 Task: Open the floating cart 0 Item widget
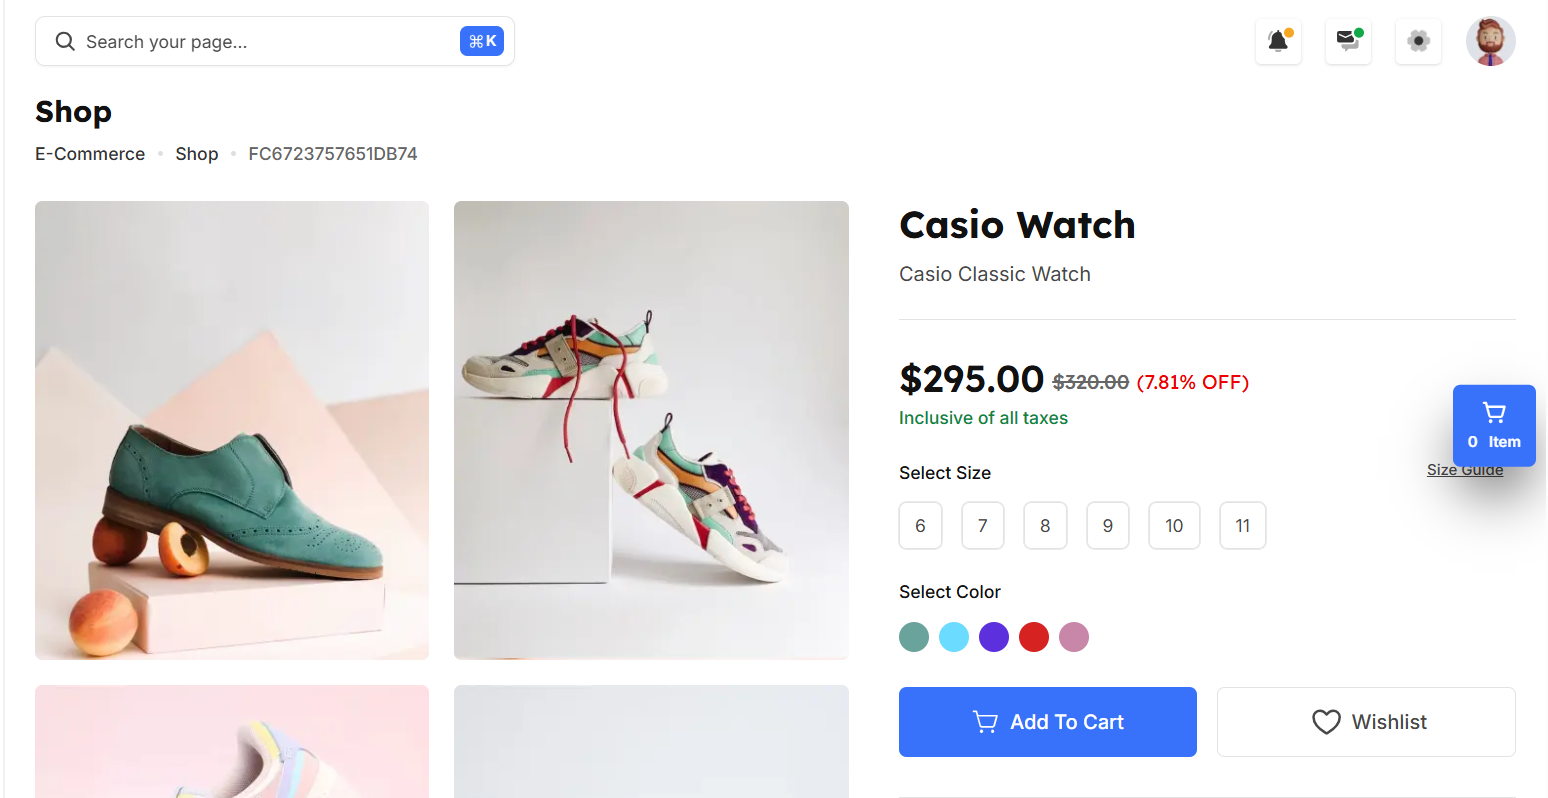click(x=1494, y=426)
